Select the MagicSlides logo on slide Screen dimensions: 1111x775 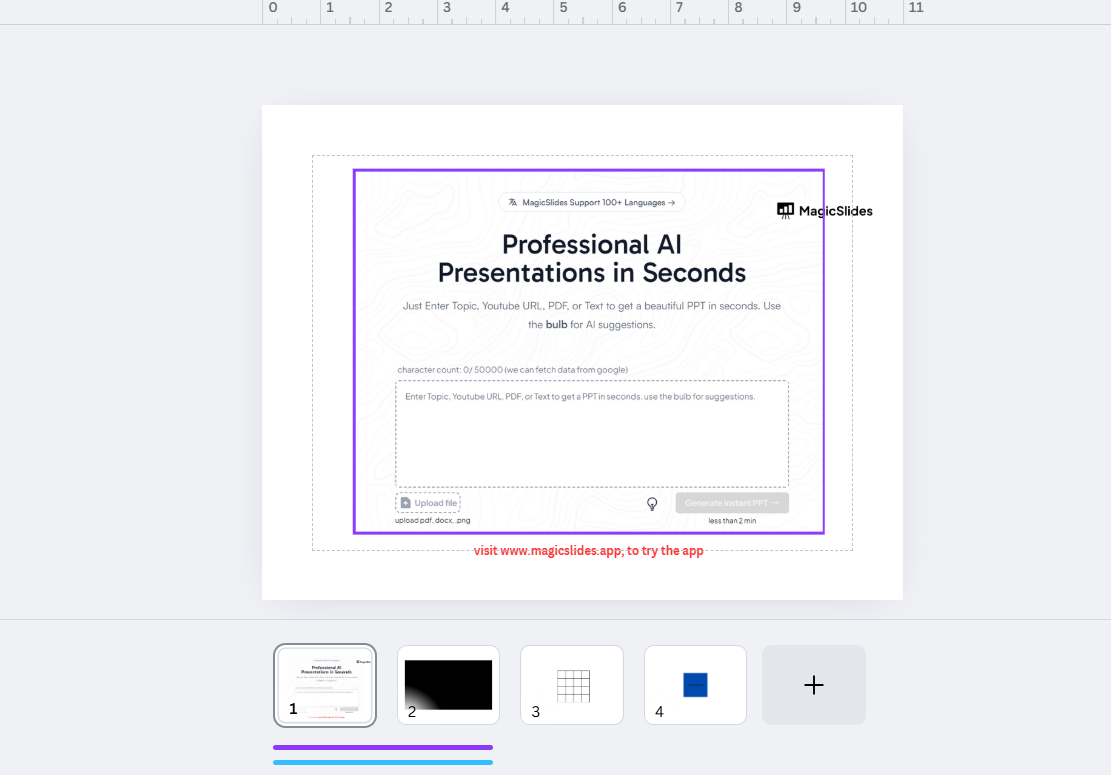825,210
